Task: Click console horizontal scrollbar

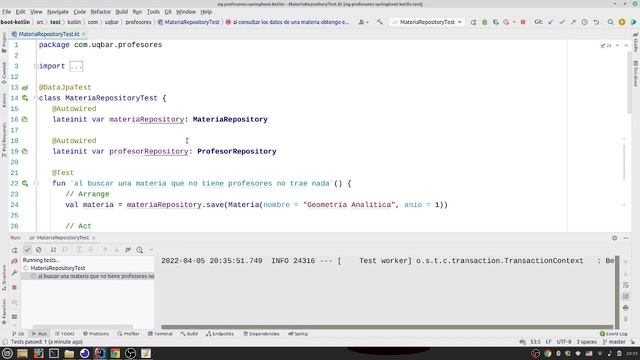Action: [x=387, y=327]
